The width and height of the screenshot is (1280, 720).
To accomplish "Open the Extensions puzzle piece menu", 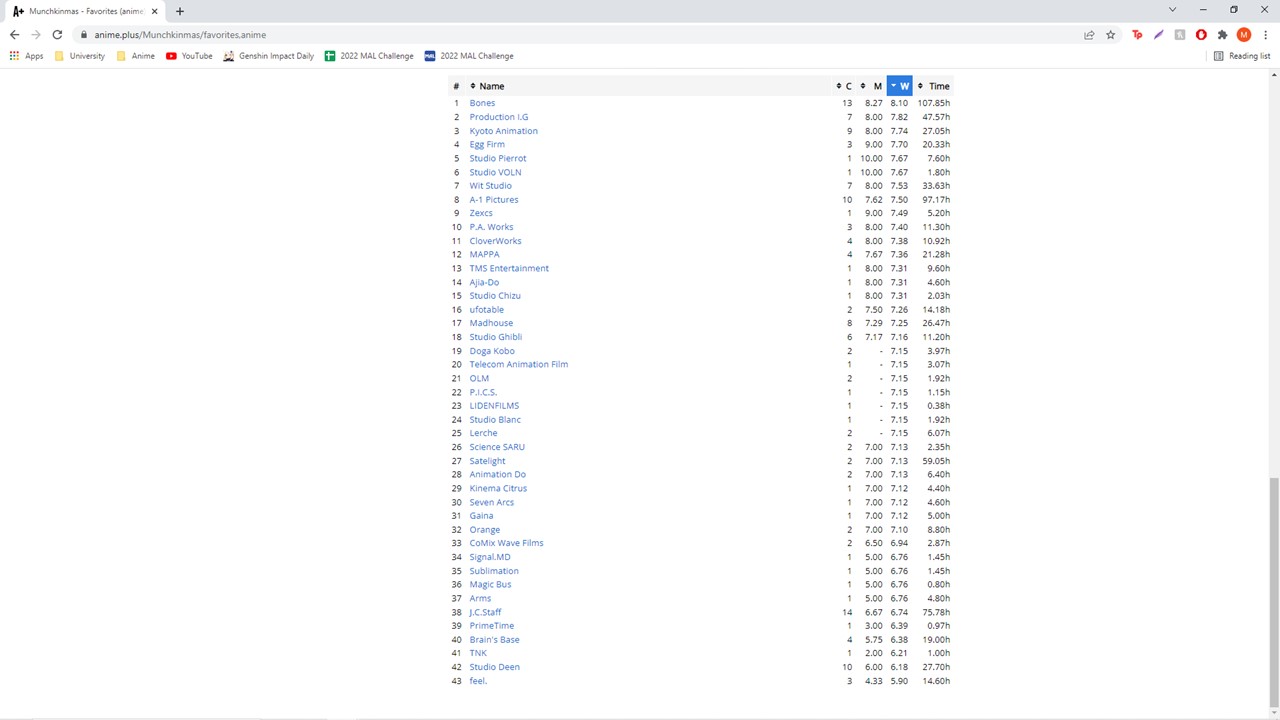I will pyautogui.click(x=1222, y=35).
